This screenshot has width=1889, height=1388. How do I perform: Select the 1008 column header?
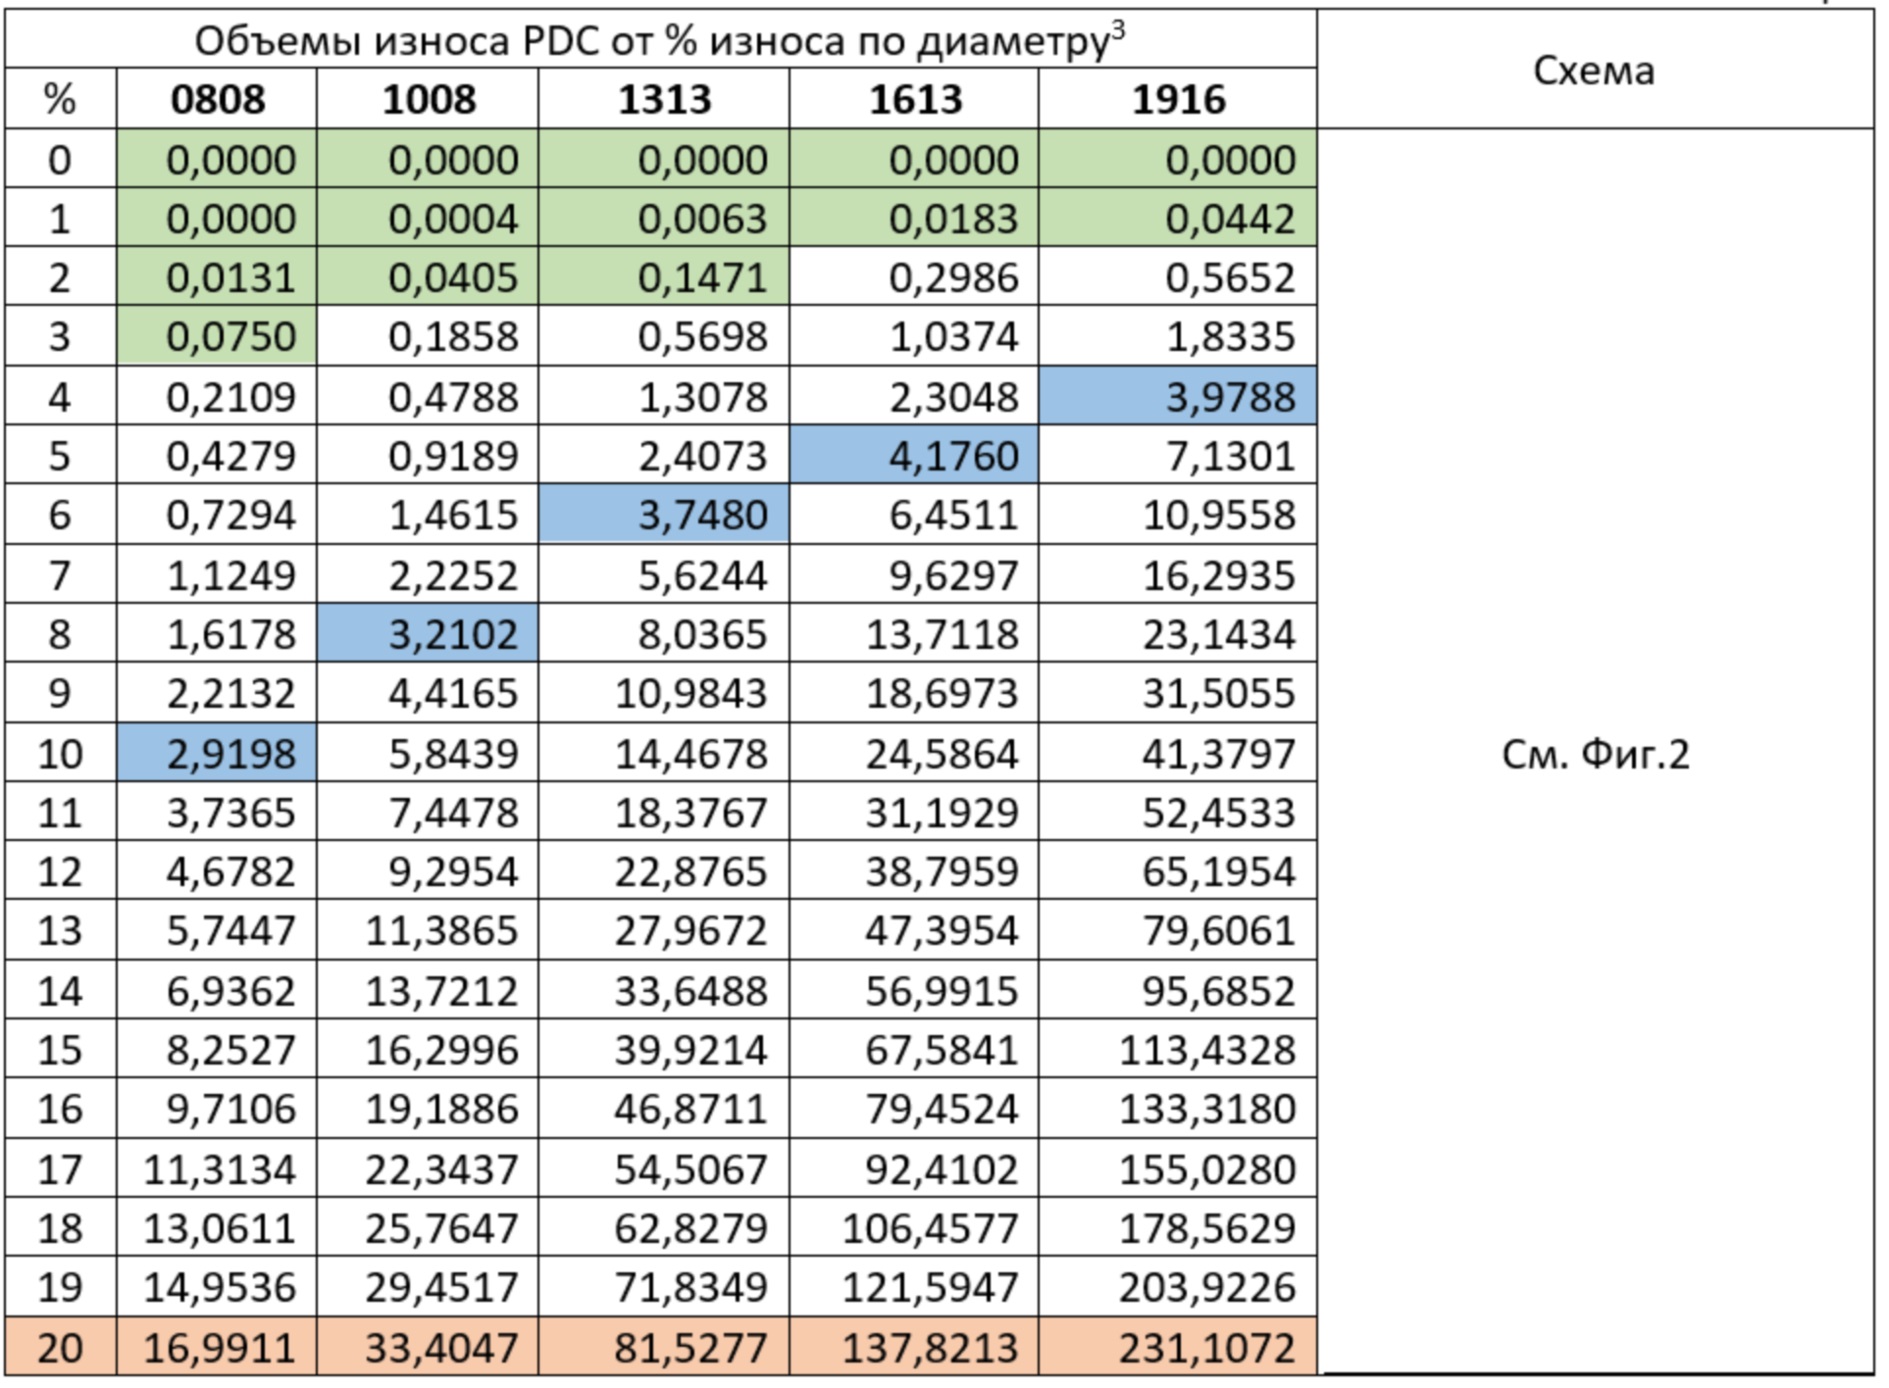coord(429,99)
